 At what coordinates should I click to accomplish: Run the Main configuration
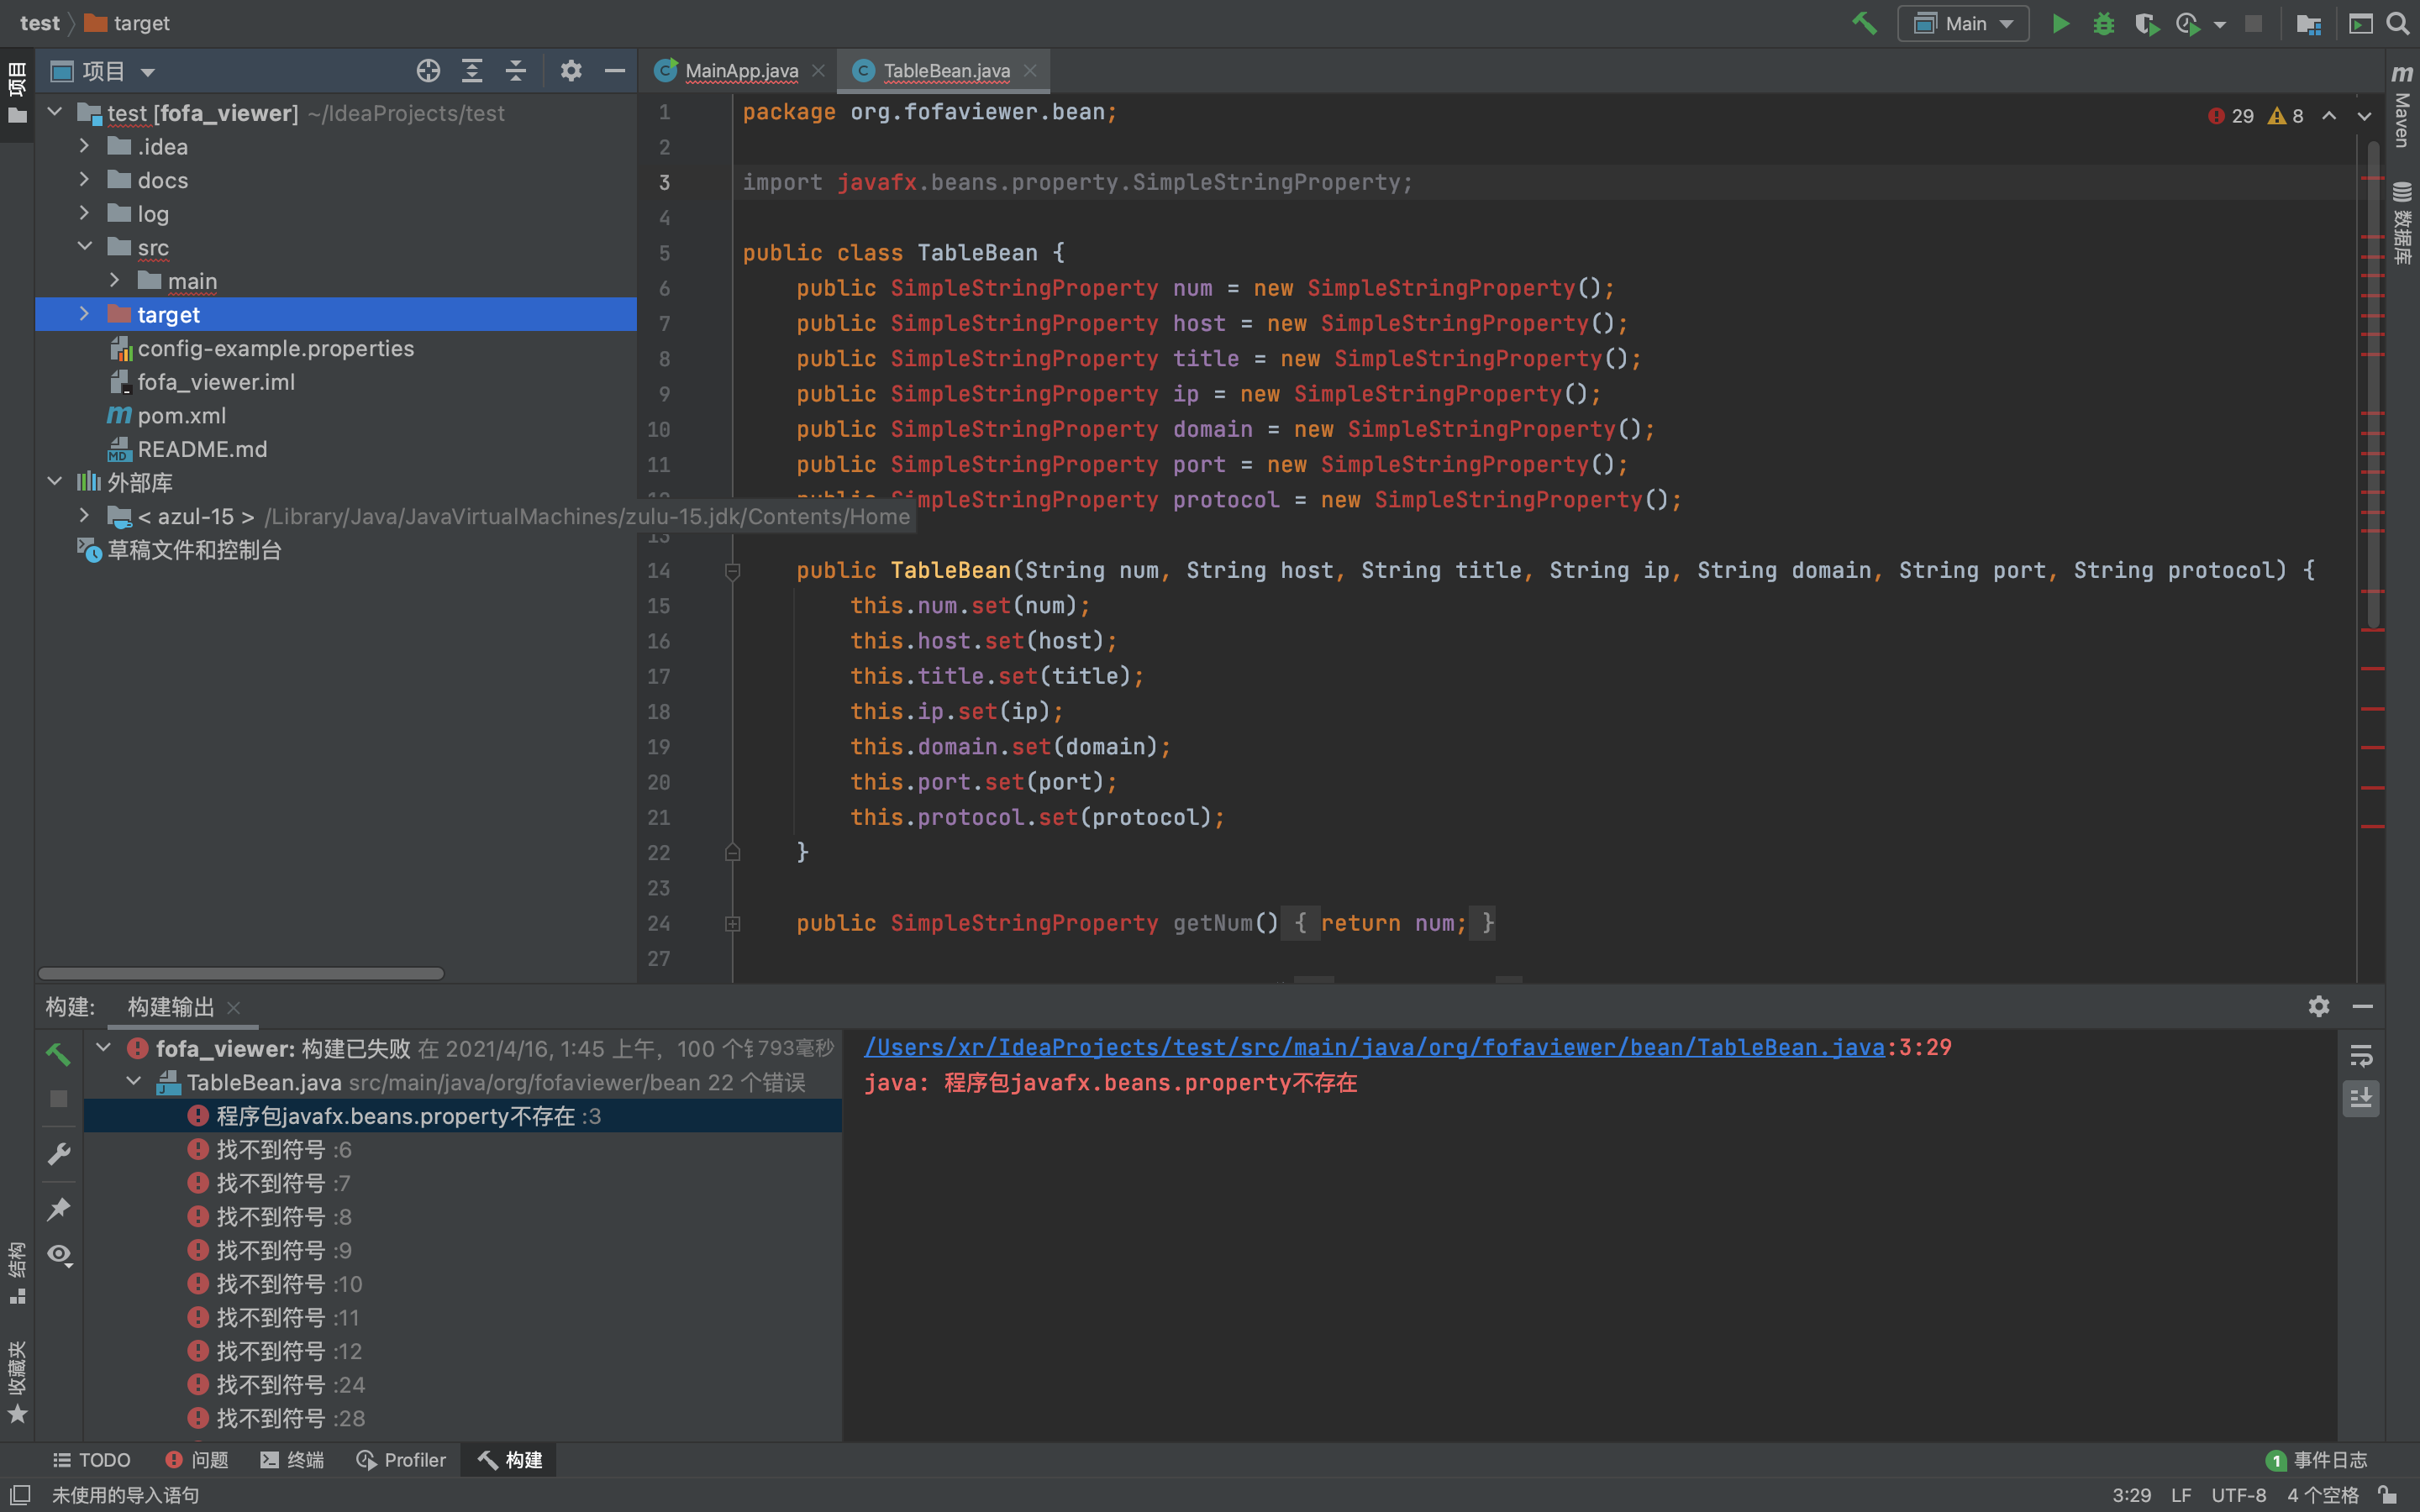[2060, 23]
